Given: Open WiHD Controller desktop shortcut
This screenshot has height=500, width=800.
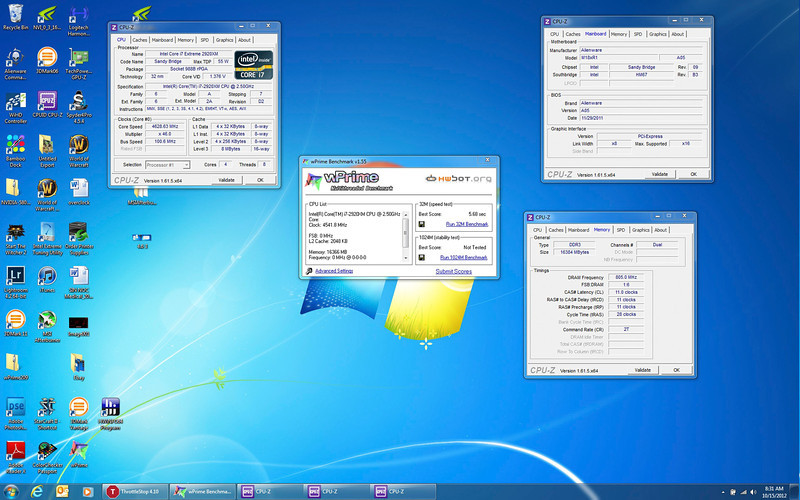Looking at the screenshot, I should click(x=15, y=107).
